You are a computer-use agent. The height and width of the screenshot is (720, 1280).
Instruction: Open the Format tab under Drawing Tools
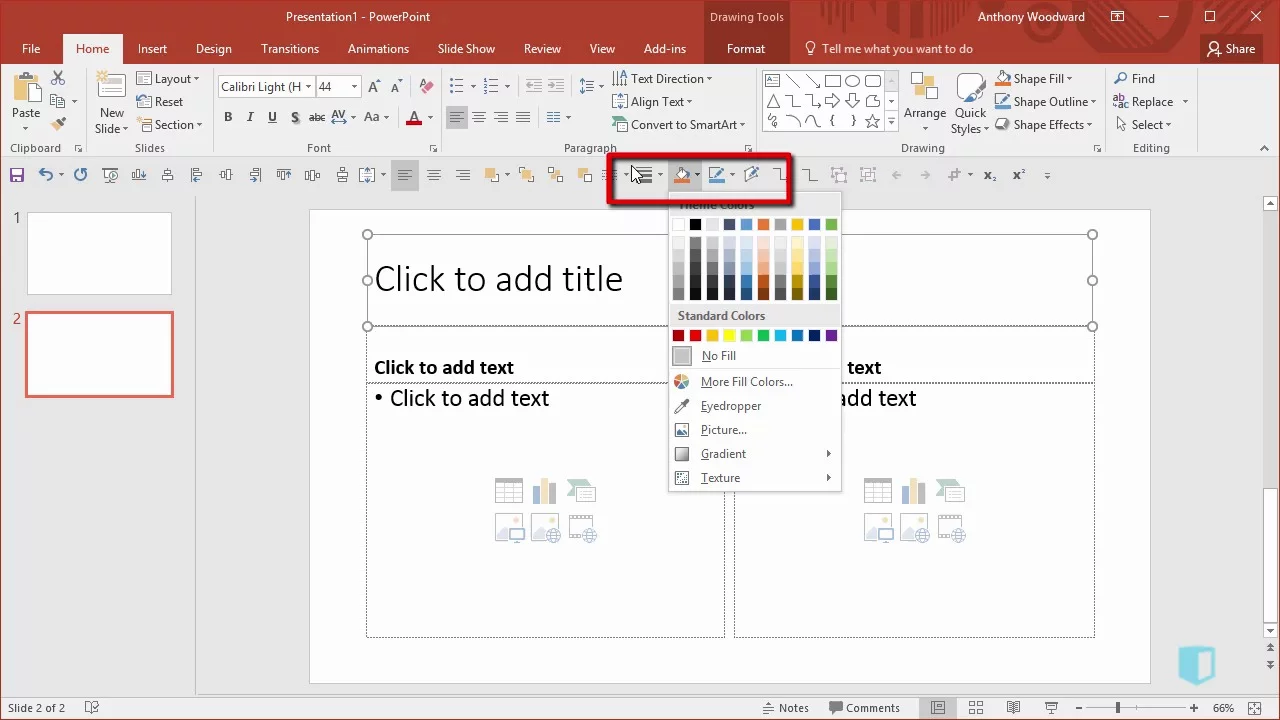[746, 49]
